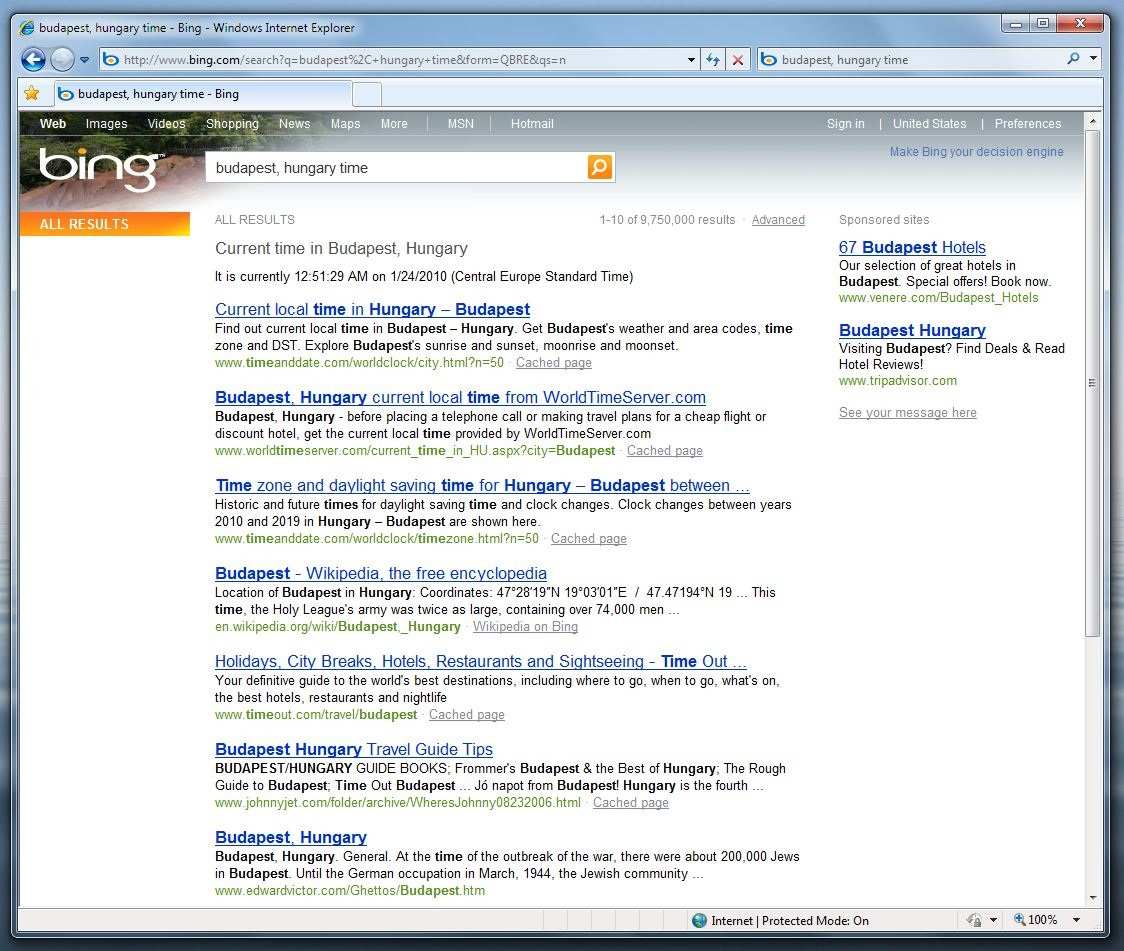Click United States region link

[x=930, y=123]
